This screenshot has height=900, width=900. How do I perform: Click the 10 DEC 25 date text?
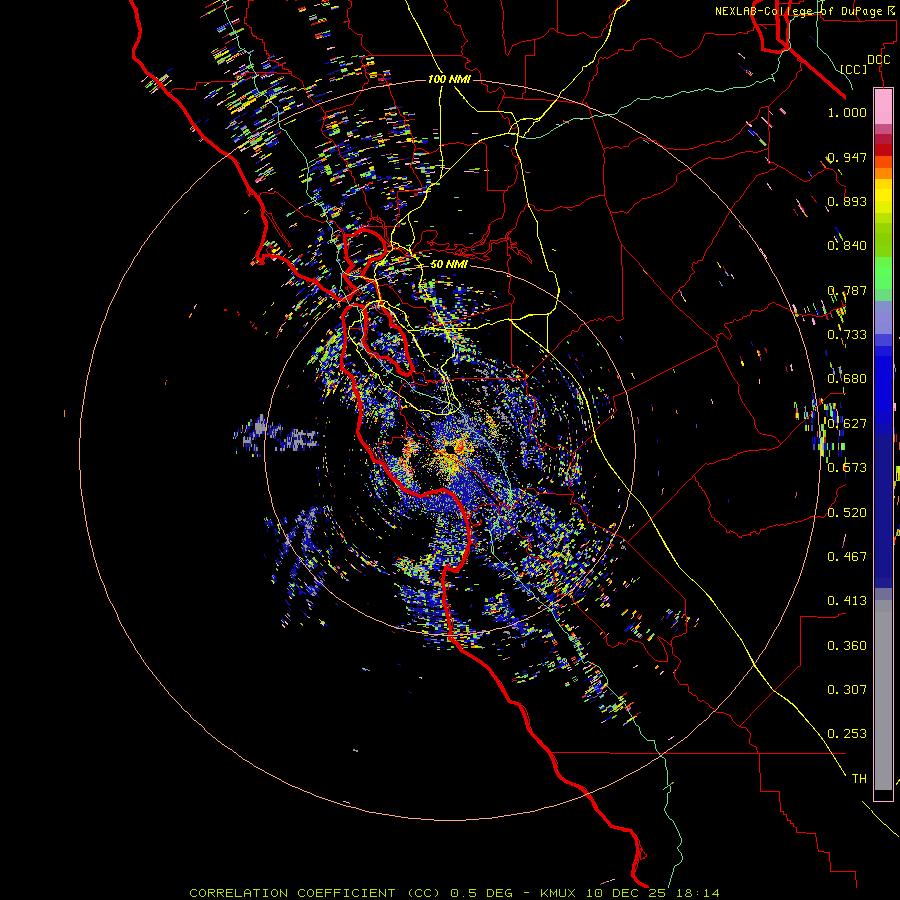(624, 893)
